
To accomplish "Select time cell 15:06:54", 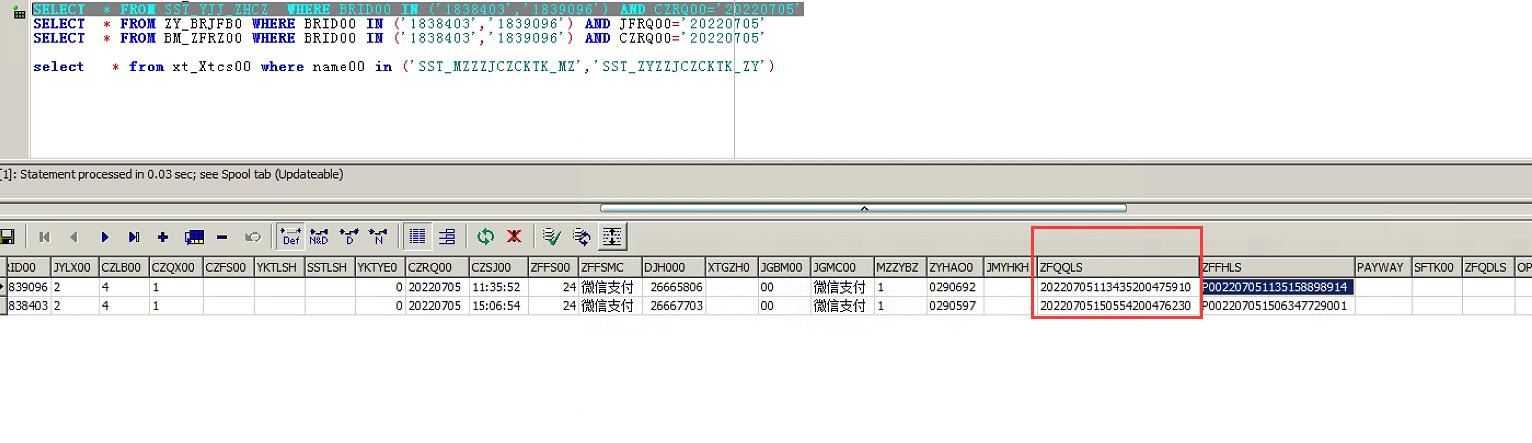I will 497,306.
